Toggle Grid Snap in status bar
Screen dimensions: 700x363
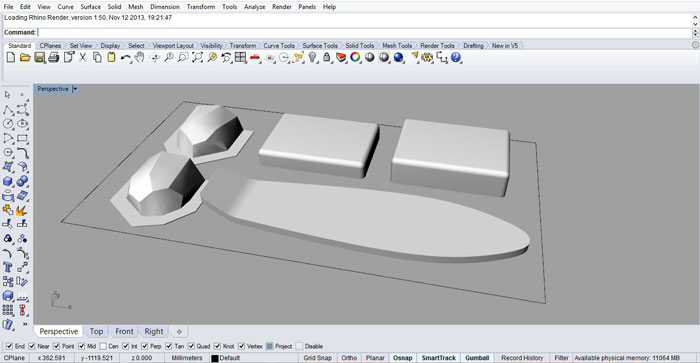point(317,358)
